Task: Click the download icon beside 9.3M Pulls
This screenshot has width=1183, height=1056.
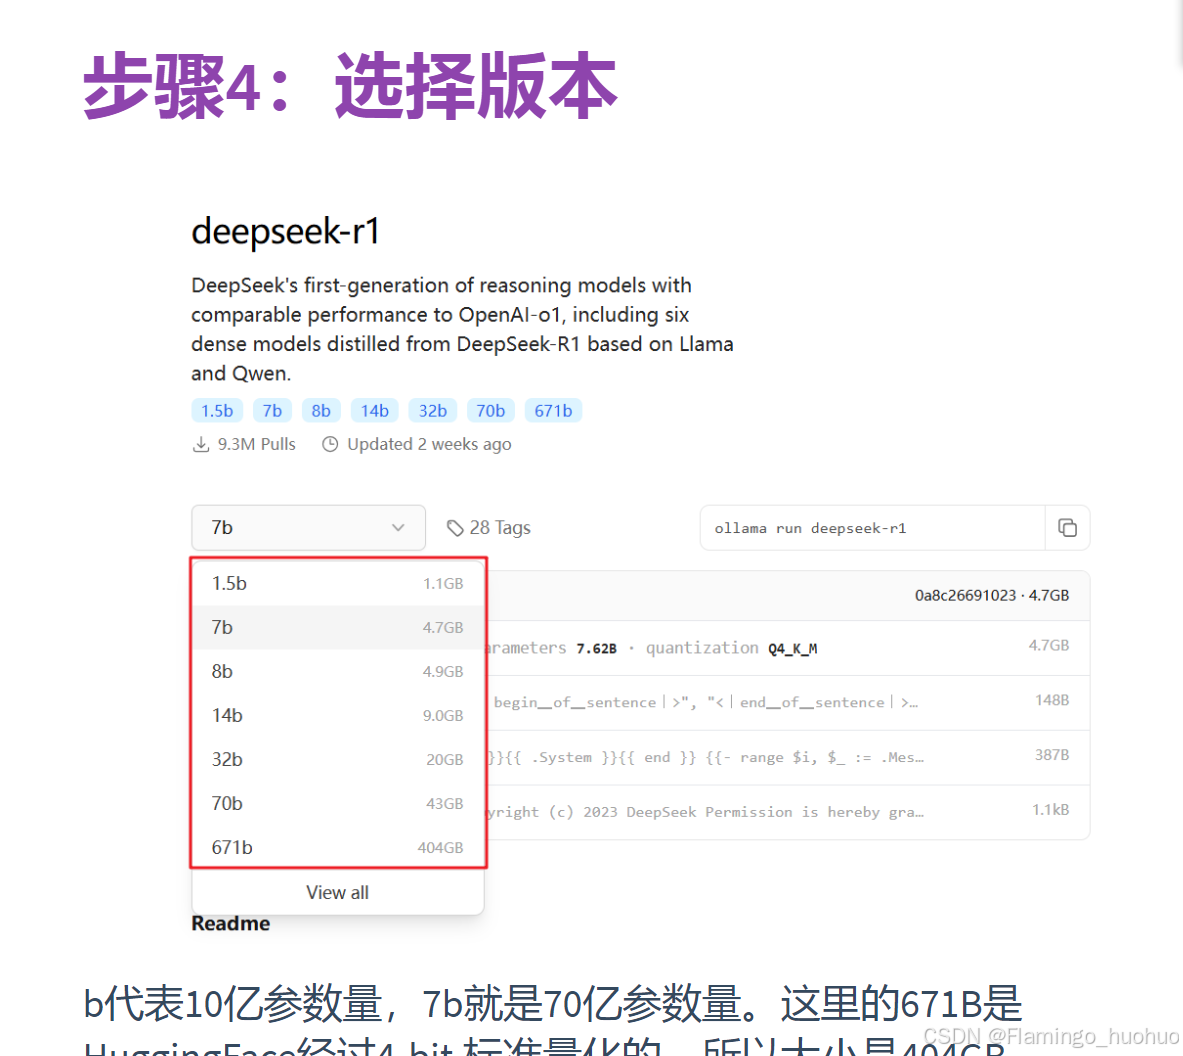Action: pos(201,443)
